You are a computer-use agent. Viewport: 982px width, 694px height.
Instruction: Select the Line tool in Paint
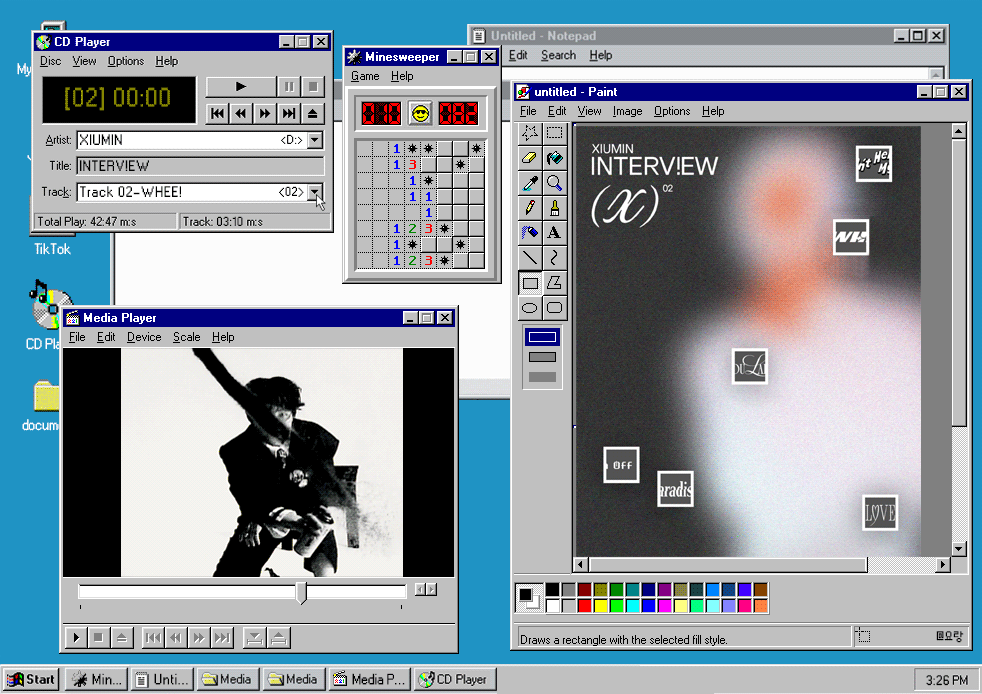tap(530, 258)
